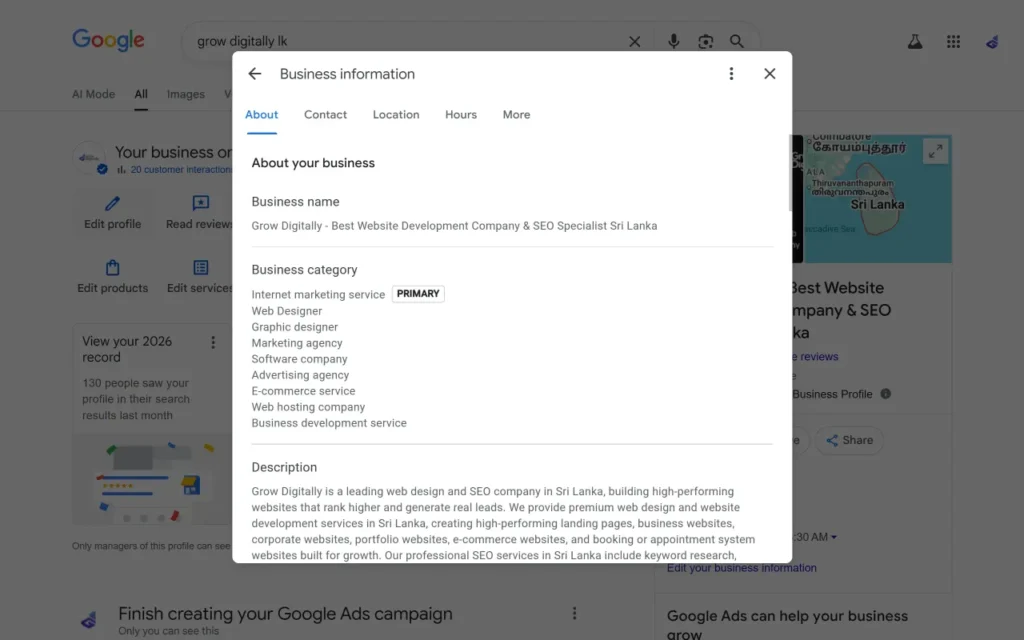Click the Read reviews star icon
This screenshot has width=1024, height=640.
tap(200, 203)
